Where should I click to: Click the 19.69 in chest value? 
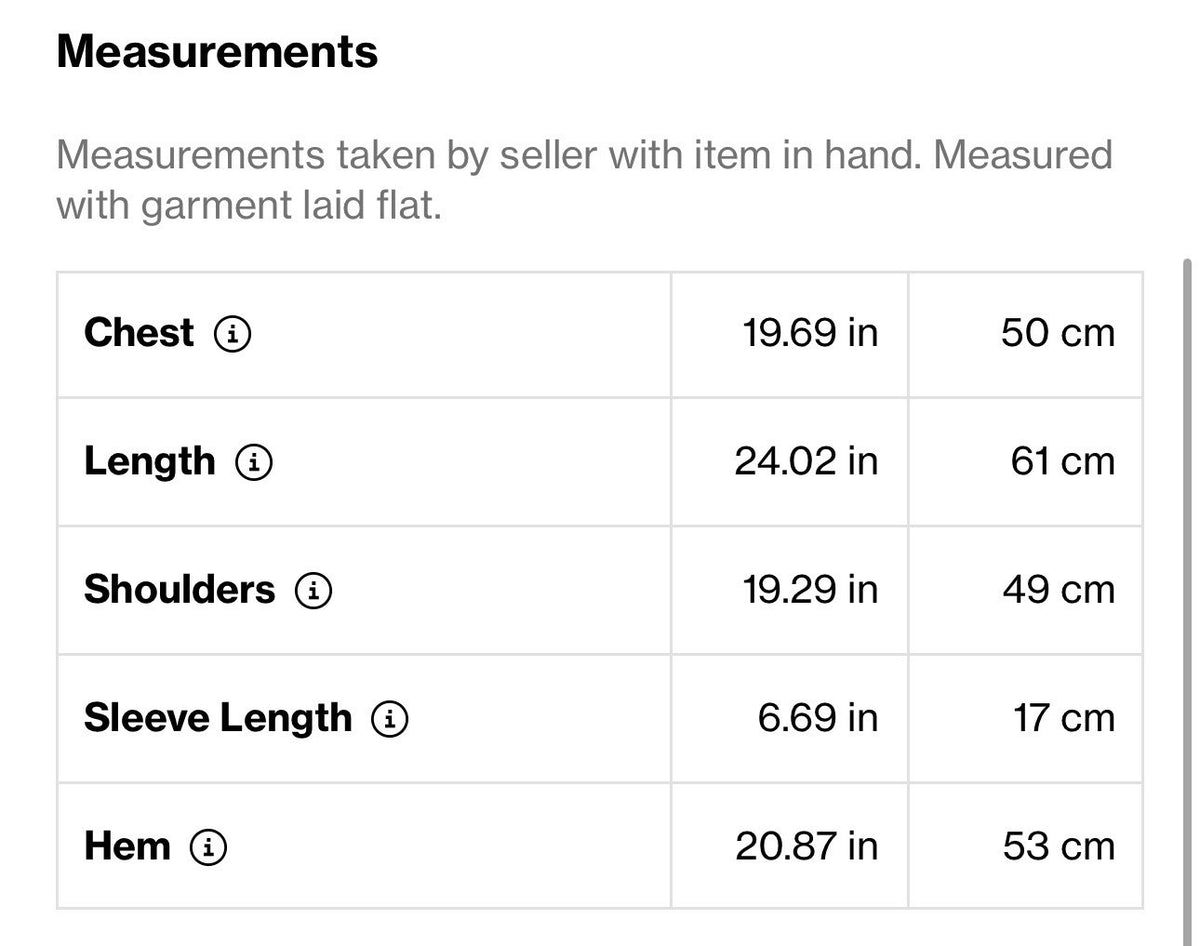pos(810,333)
